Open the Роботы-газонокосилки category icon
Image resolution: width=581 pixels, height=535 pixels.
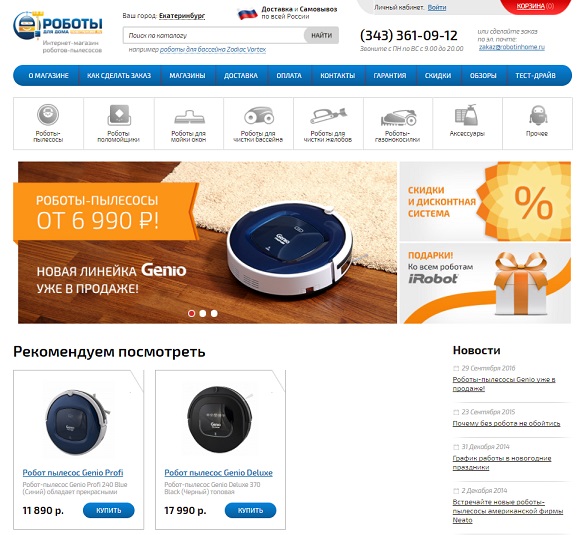(x=398, y=117)
